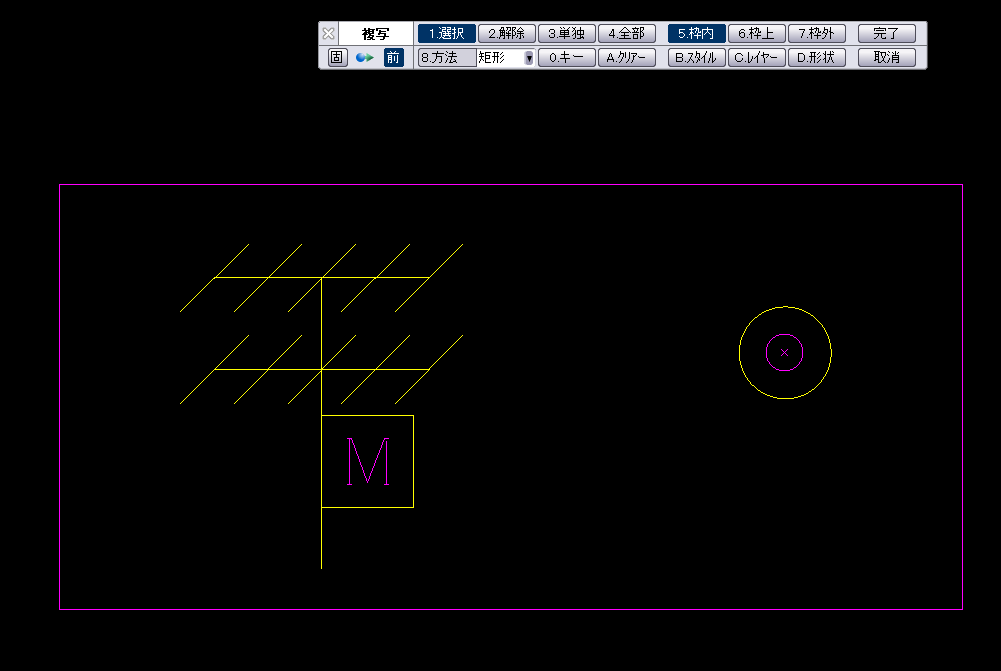Open the C.レイヤー layer filter
Viewport: 1001px width, 671px height.
[x=756, y=58]
